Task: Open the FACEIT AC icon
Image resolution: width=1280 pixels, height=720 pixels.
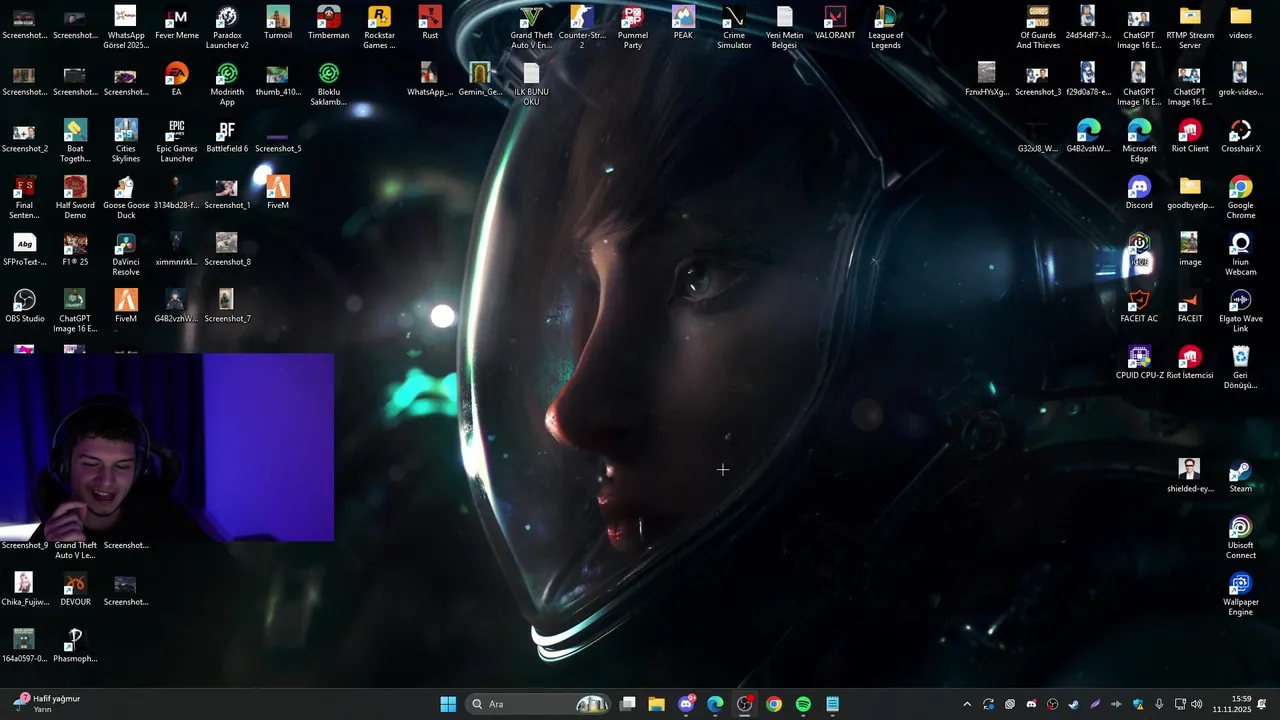Action: tap(1139, 307)
